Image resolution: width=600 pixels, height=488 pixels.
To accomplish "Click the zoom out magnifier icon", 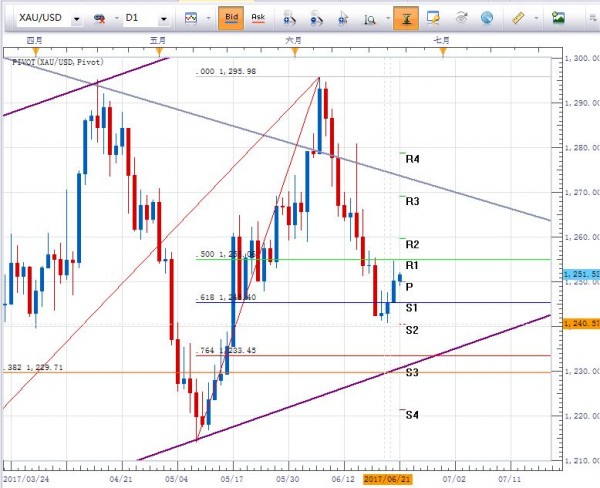I will click(x=316, y=18).
